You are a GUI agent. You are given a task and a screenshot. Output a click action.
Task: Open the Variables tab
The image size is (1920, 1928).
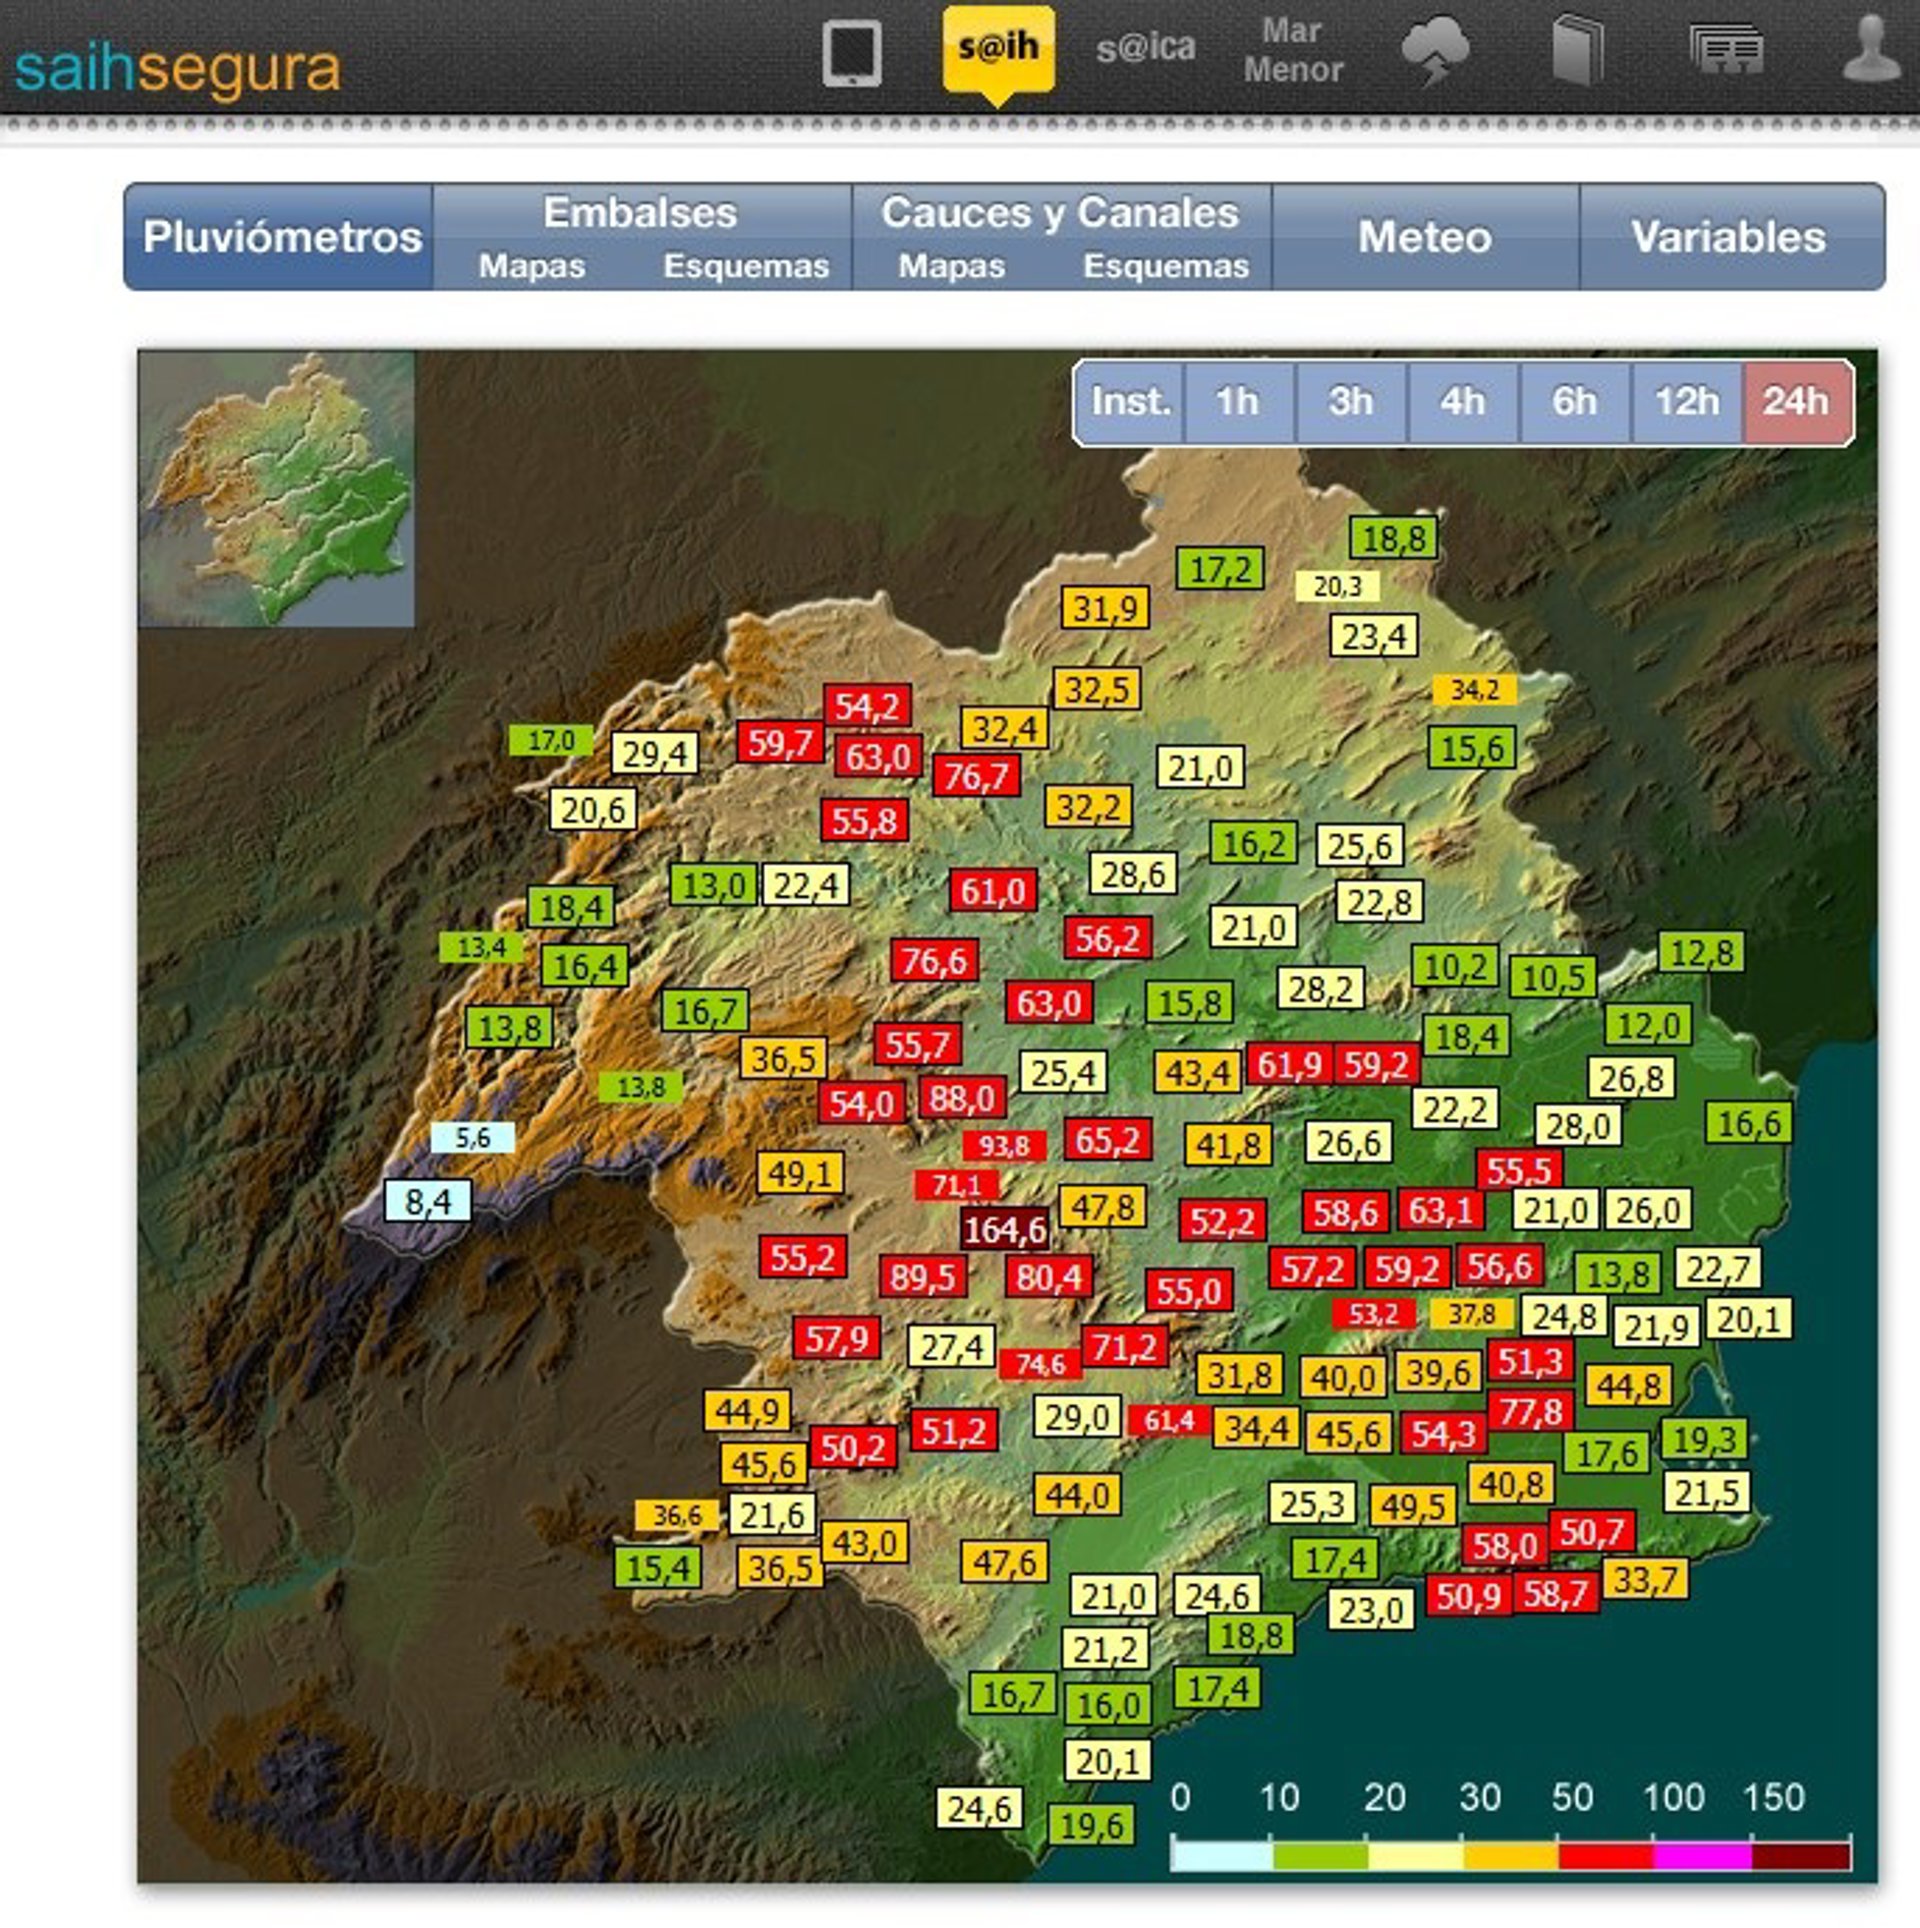tap(1728, 238)
